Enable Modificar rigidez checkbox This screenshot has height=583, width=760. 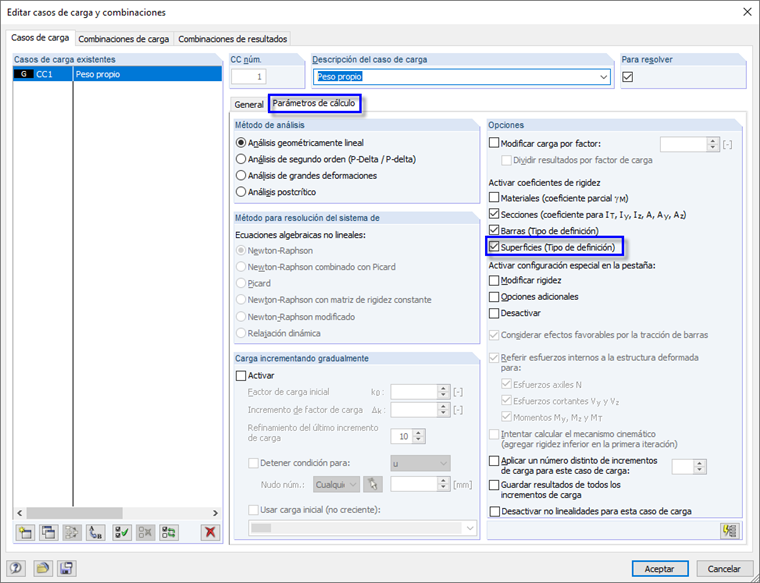tap(494, 280)
